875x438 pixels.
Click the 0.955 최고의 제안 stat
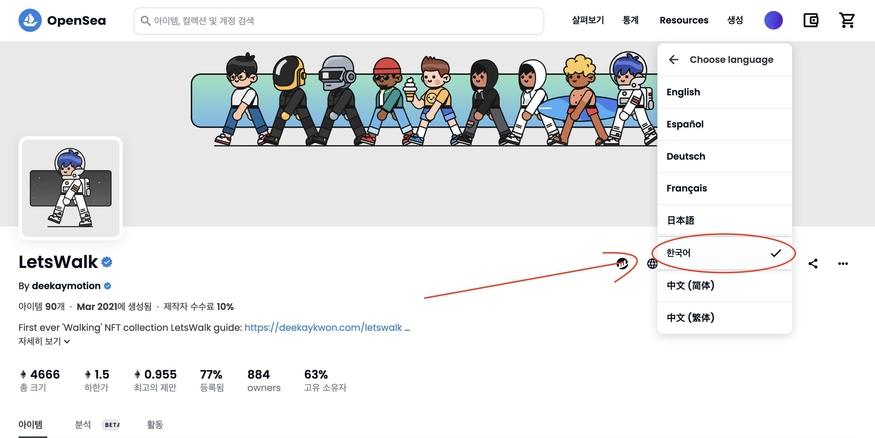point(155,380)
